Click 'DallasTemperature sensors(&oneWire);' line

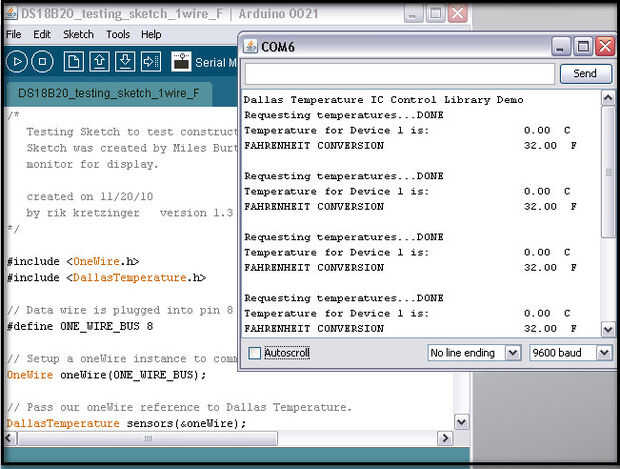click(x=127, y=424)
